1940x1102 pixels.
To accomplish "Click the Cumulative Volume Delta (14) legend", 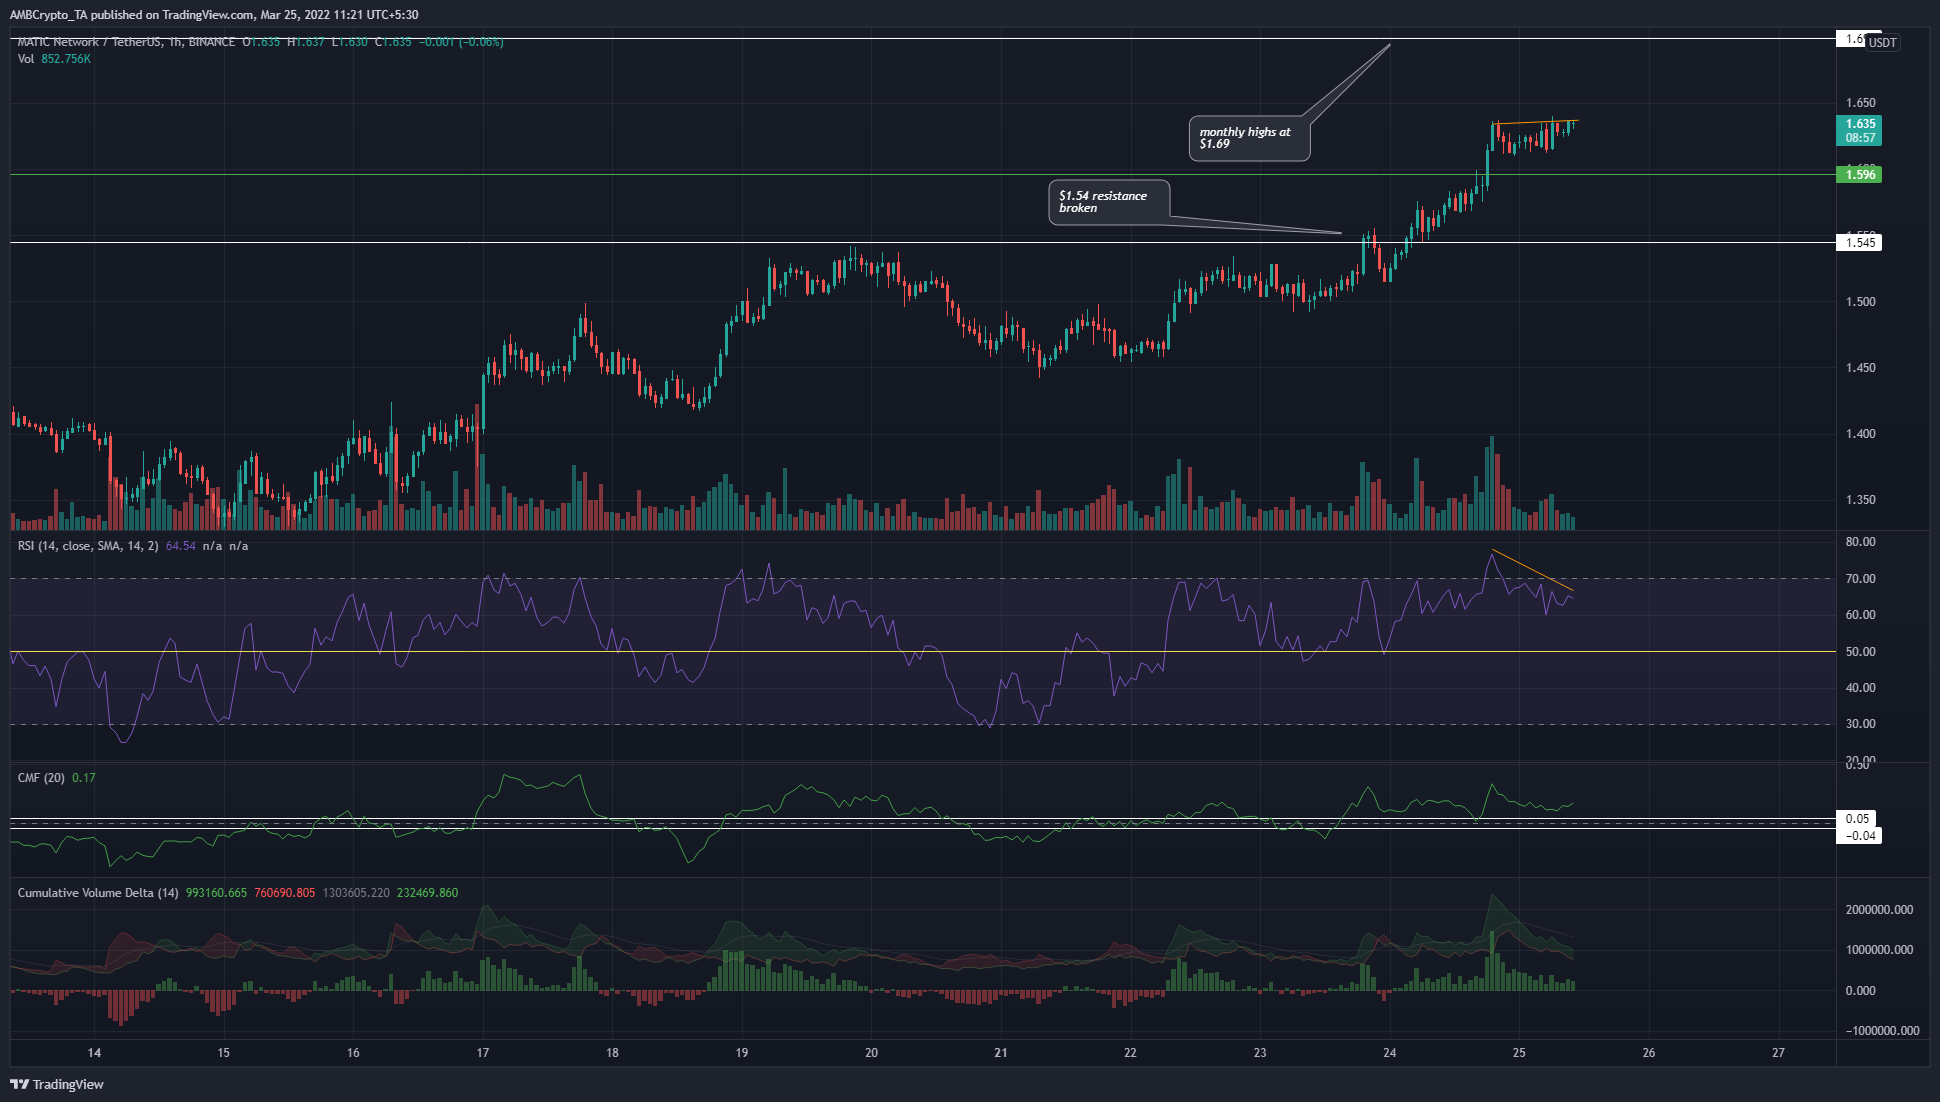I will (x=95, y=892).
